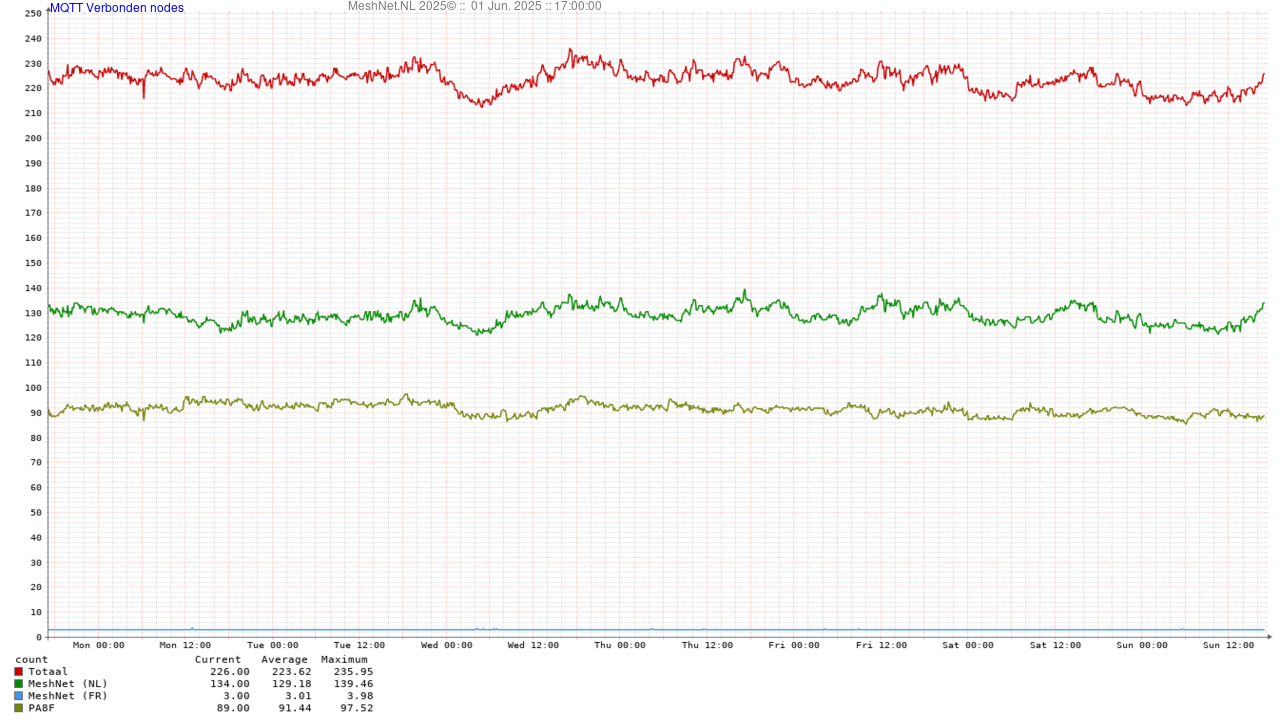Image resolution: width=1280 pixels, height=720 pixels.
Task: Click PA8F maximum value 97.52
Action: pyautogui.click(x=357, y=708)
